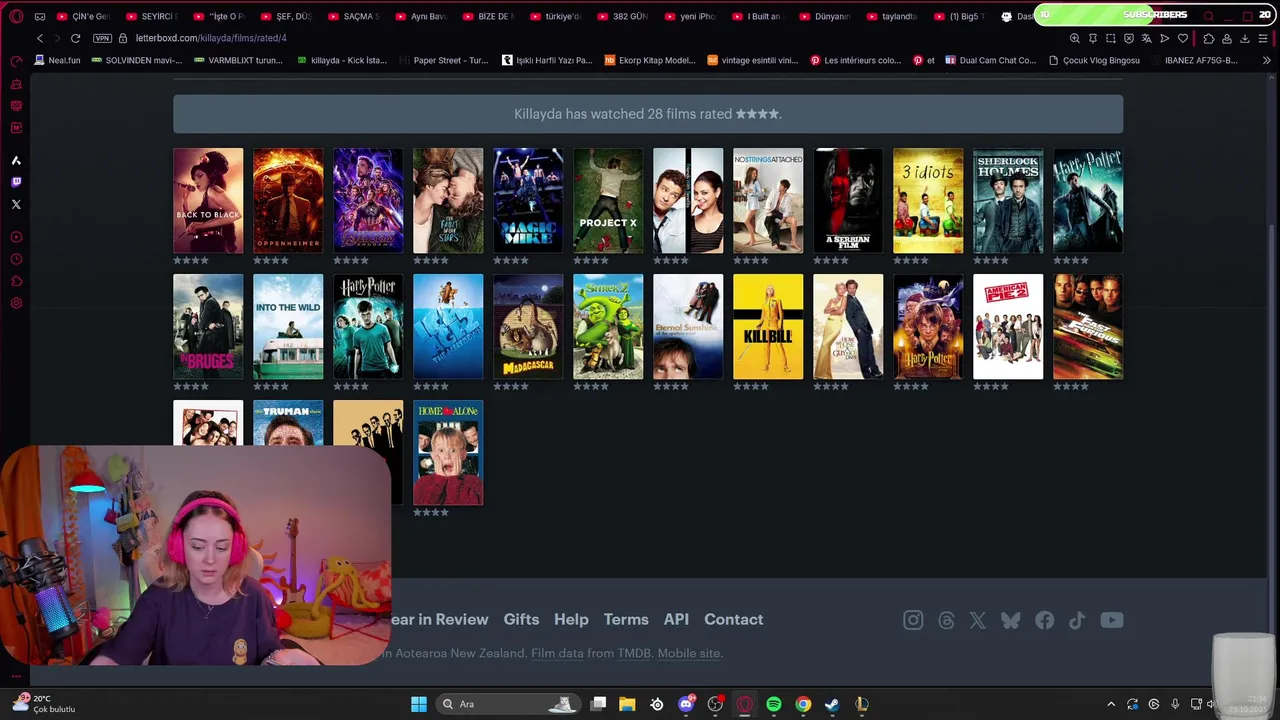Open the No Strings Attached poster
Image resolution: width=1280 pixels, height=720 pixels.
click(768, 201)
